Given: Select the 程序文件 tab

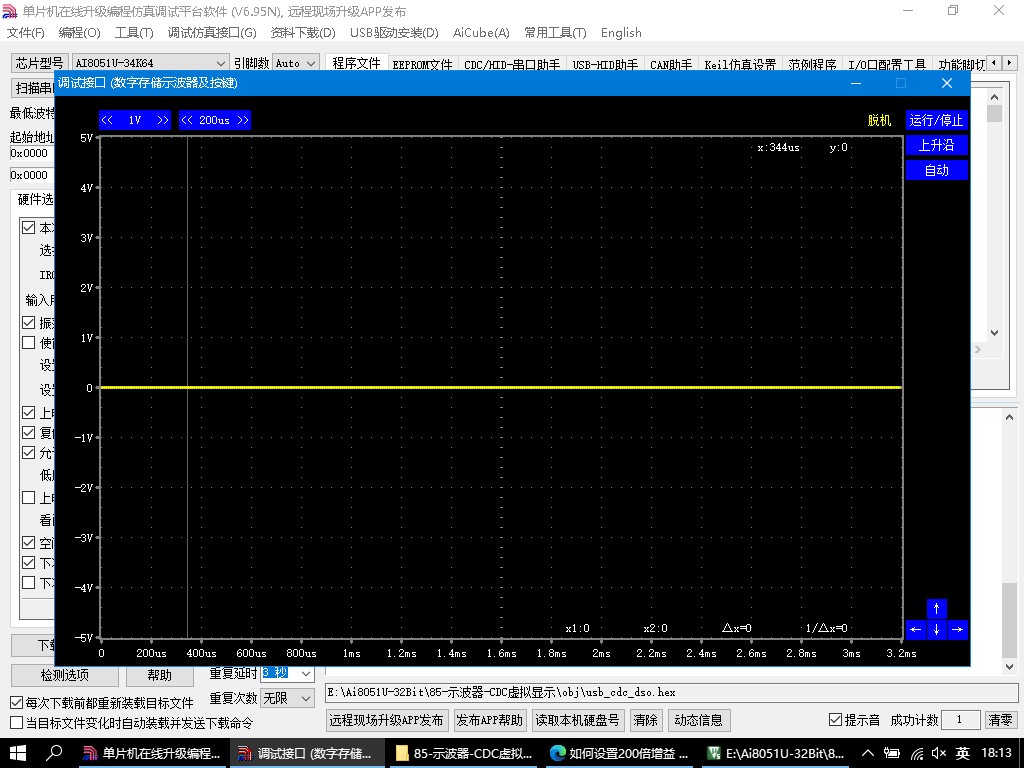Looking at the screenshot, I should point(356,63).
